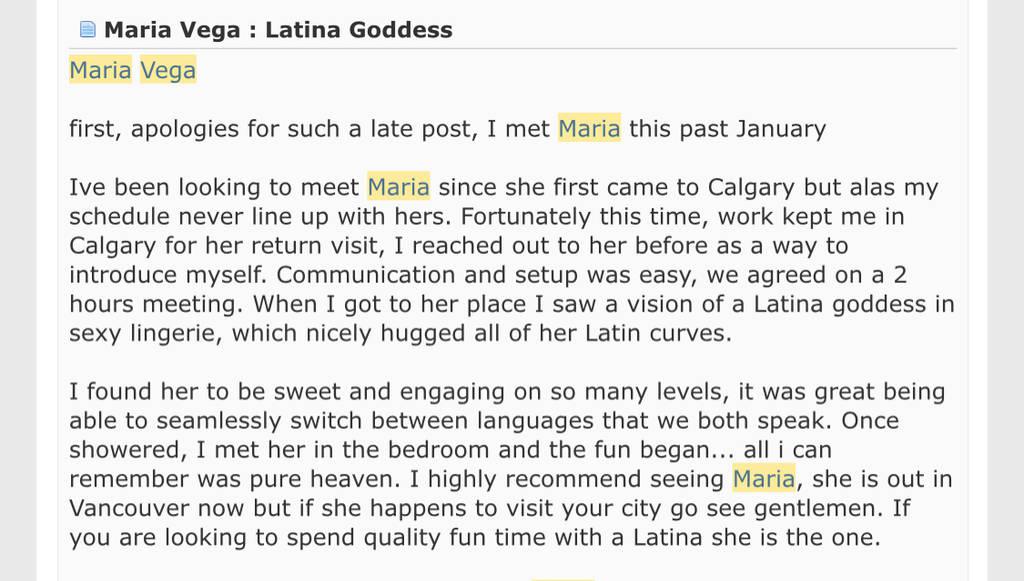This screenshot has height=581, width=1024.
Task: Click highlighted "Maria" before "since she first came"
Action: (x=398, y=187)
